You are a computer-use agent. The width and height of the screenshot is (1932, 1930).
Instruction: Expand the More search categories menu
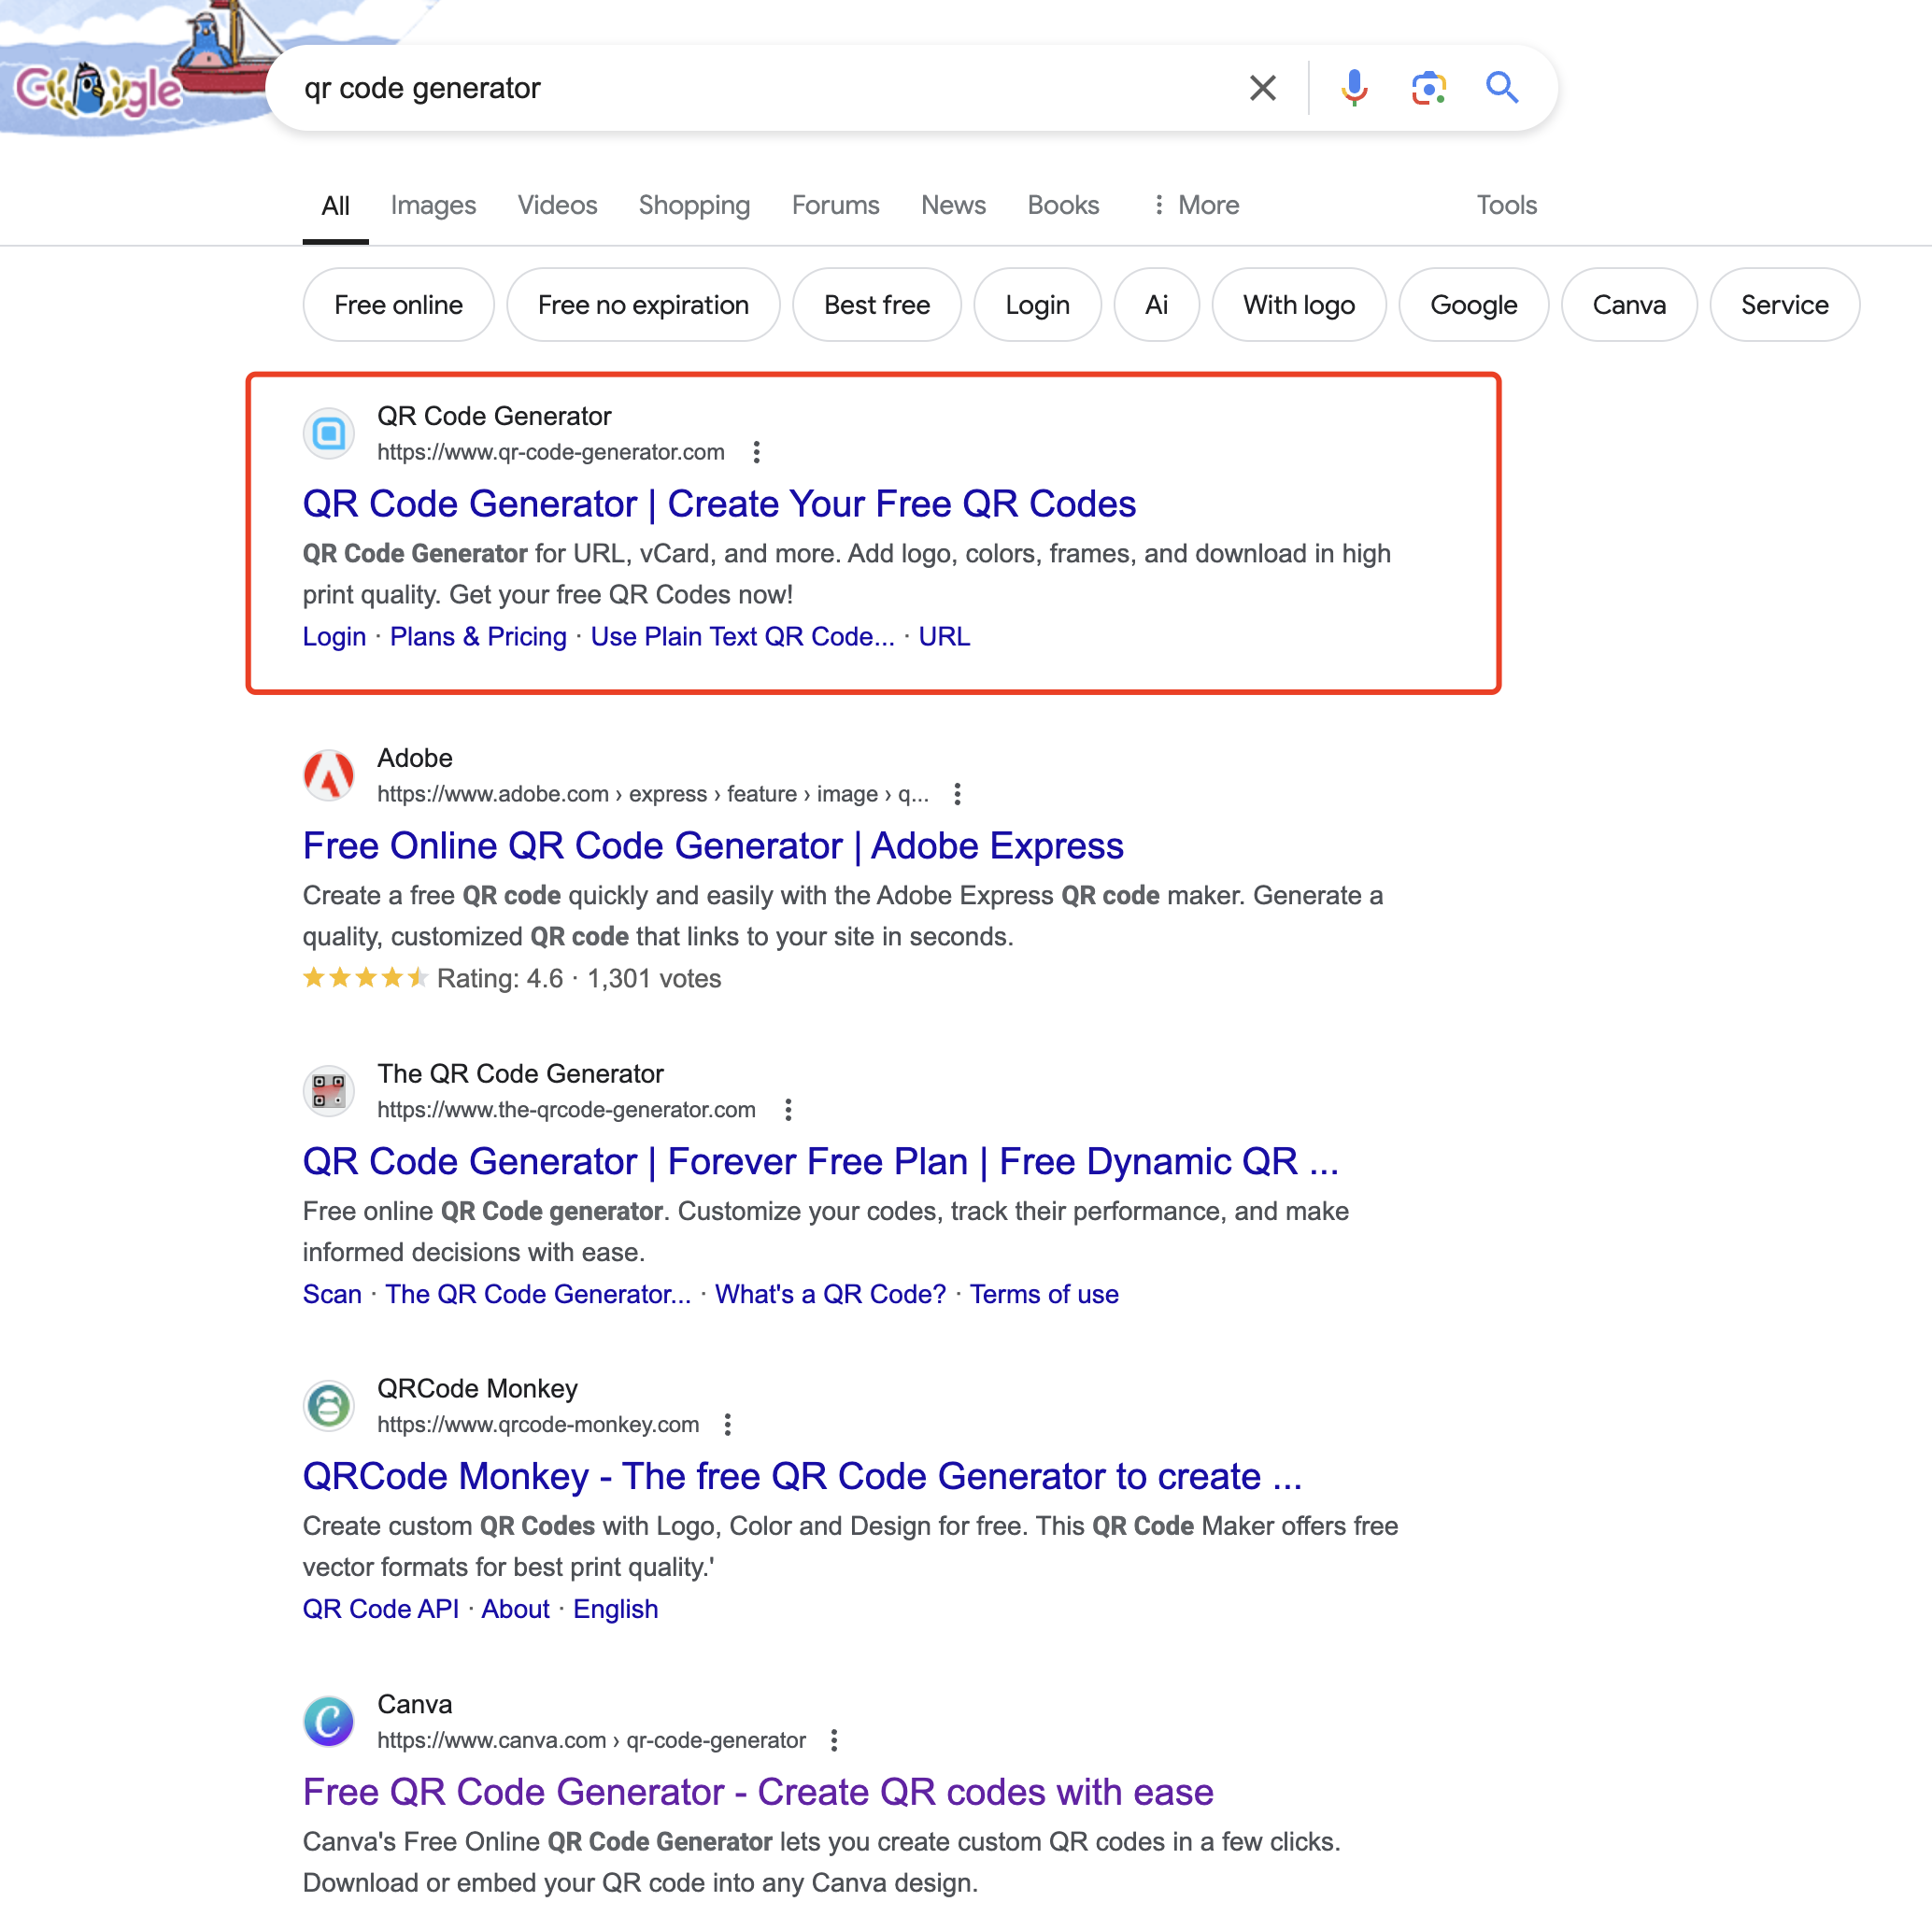(x=1195, y=205)
